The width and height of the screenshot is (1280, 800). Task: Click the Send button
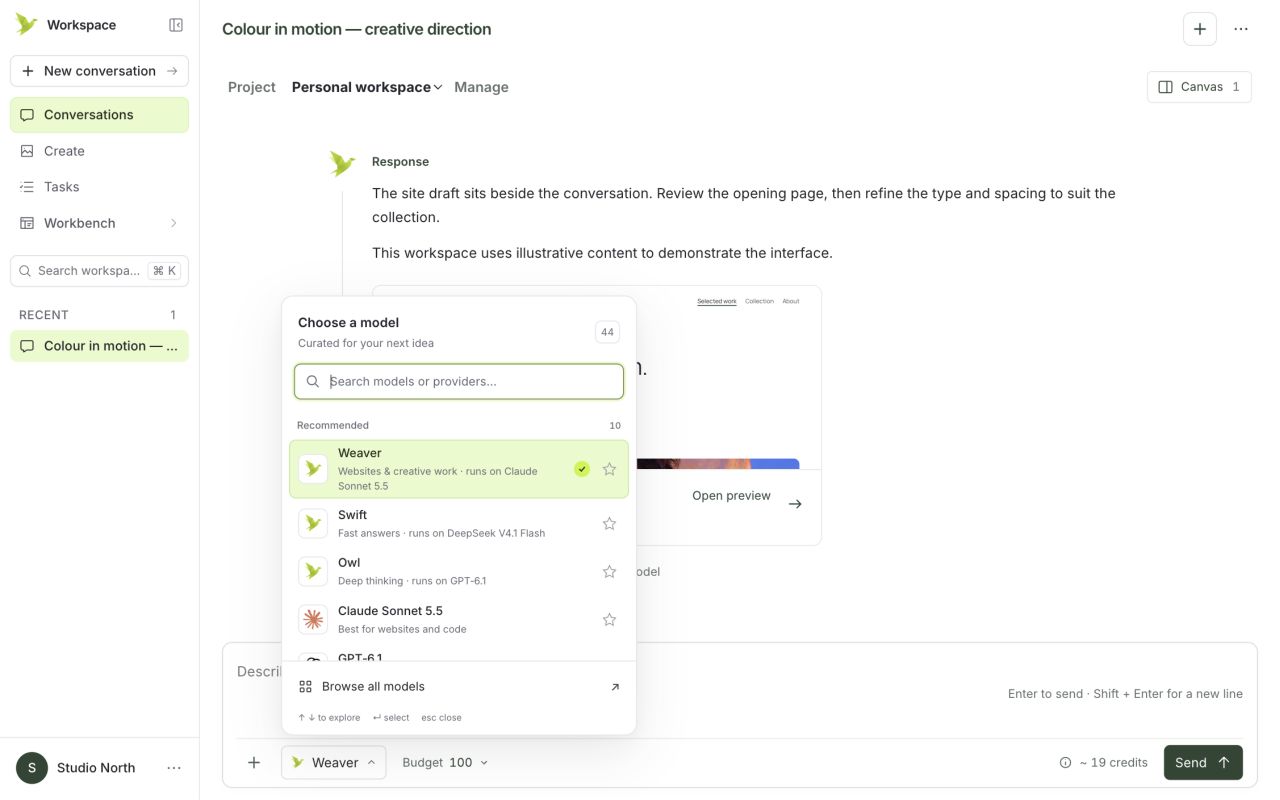(x=1203, y=762)
